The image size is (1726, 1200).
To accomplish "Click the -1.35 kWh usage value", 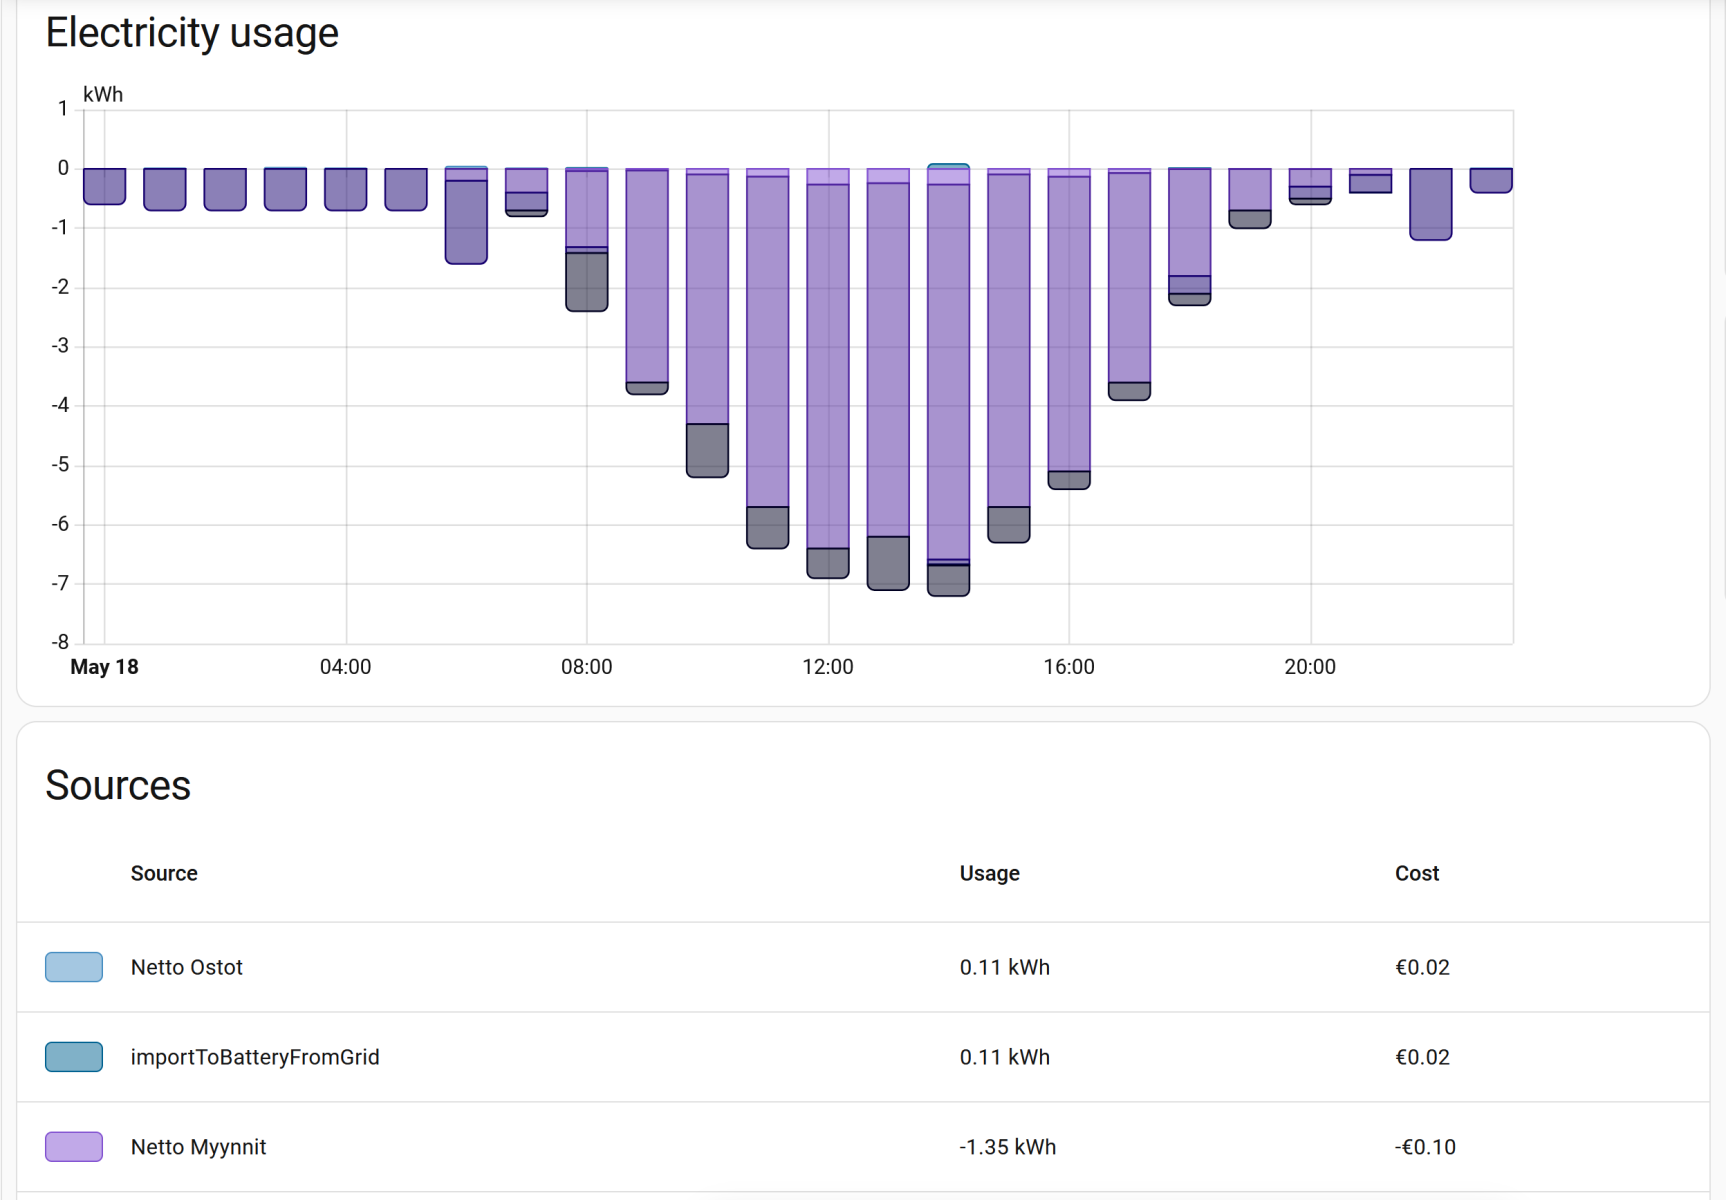I will (x=1008, y=1147).
